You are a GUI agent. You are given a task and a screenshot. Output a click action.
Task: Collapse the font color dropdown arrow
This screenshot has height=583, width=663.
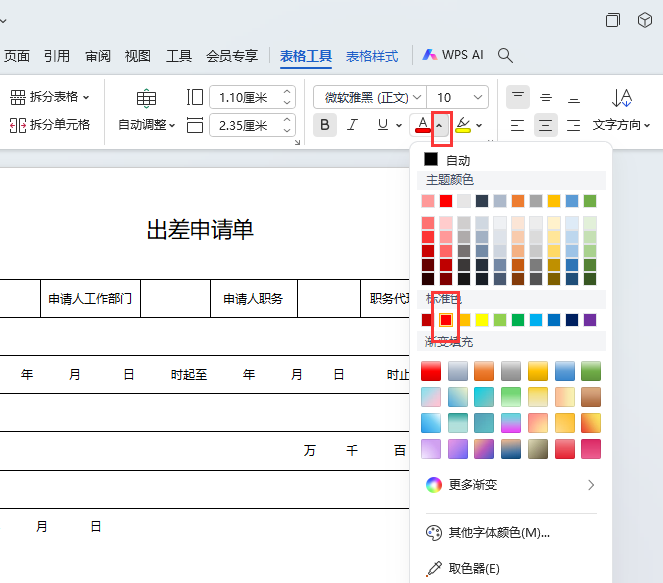click(440, 125)
